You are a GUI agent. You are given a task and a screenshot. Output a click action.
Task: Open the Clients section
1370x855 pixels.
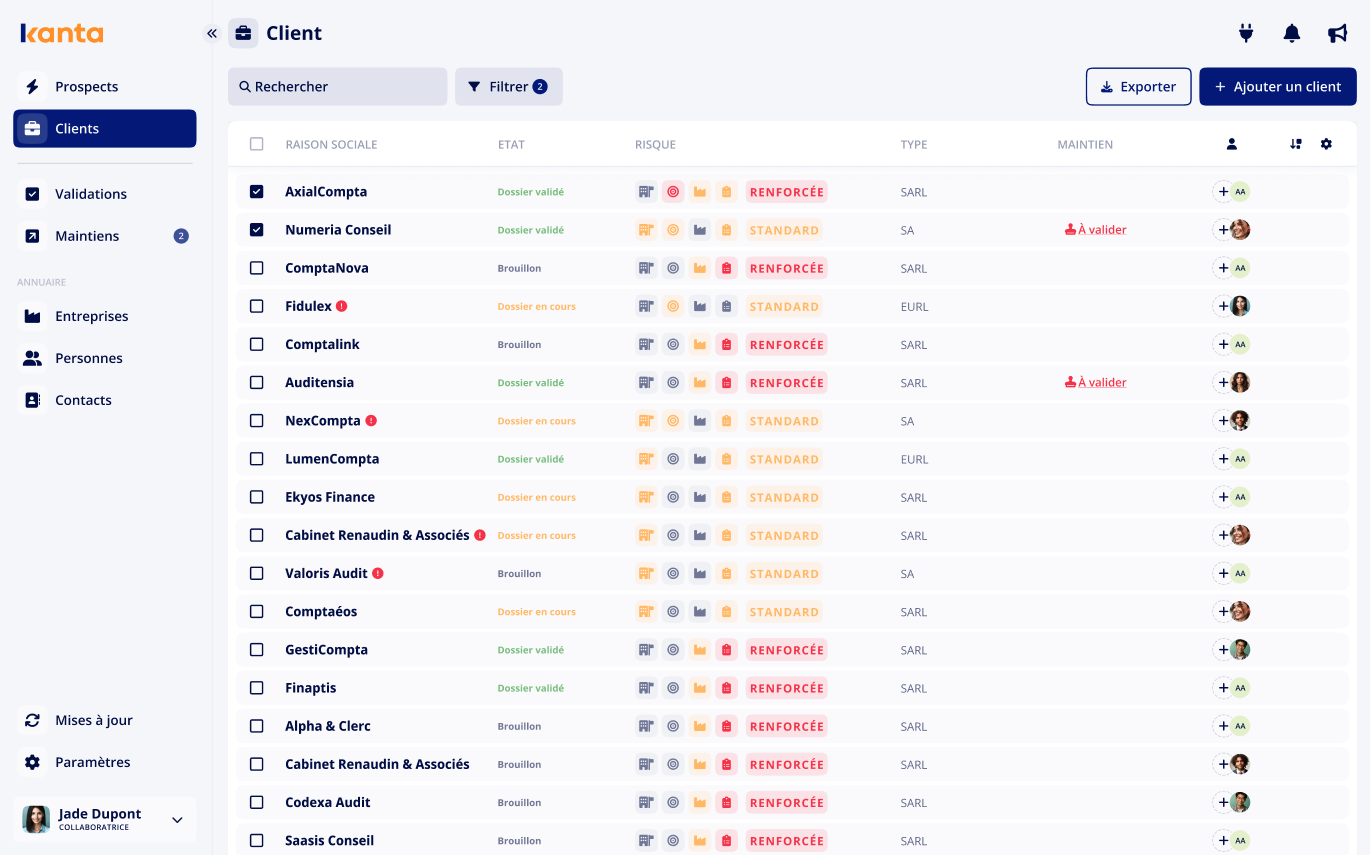point(105,129)
